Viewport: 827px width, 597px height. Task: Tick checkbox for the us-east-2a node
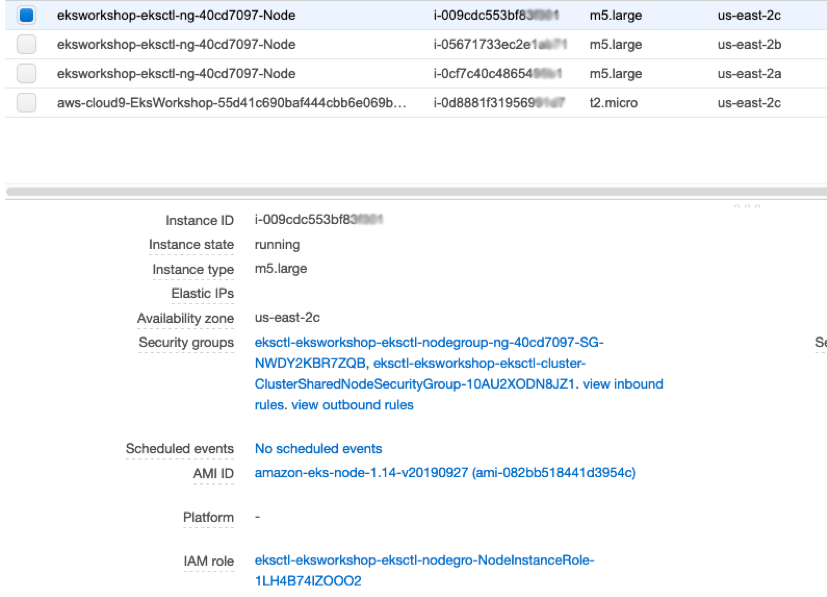coord(27,73)
